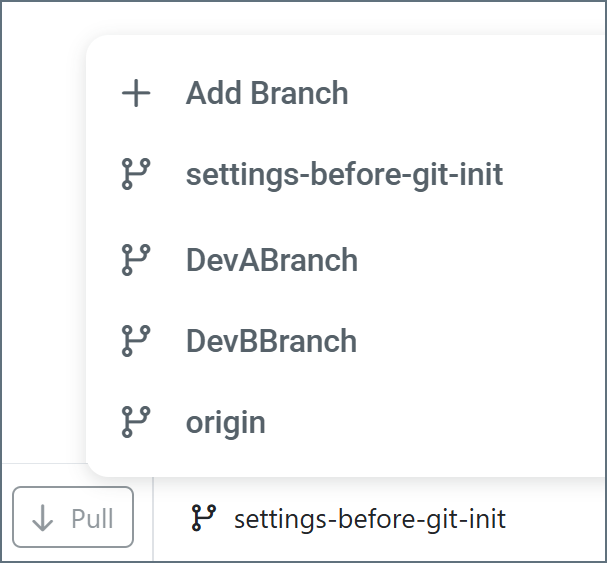Image resolution: width=607 pixels, height=563 pixels.
Task: Select Add Branch from the branch menu
Action: click(x=267, y=94)
